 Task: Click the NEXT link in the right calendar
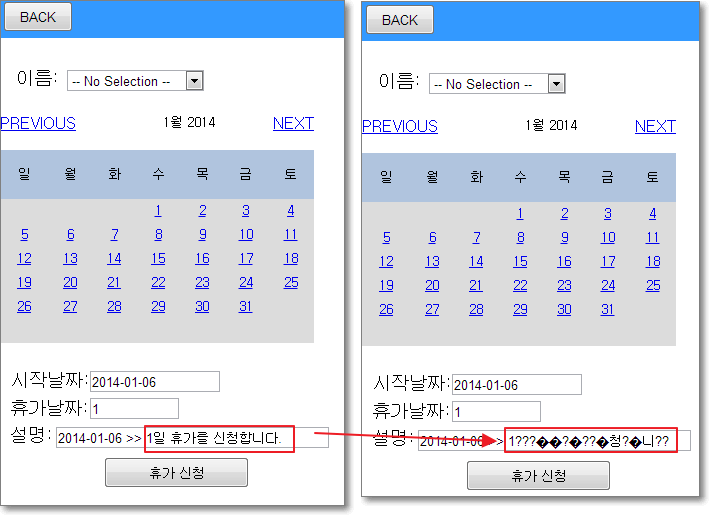coord(655,126)
